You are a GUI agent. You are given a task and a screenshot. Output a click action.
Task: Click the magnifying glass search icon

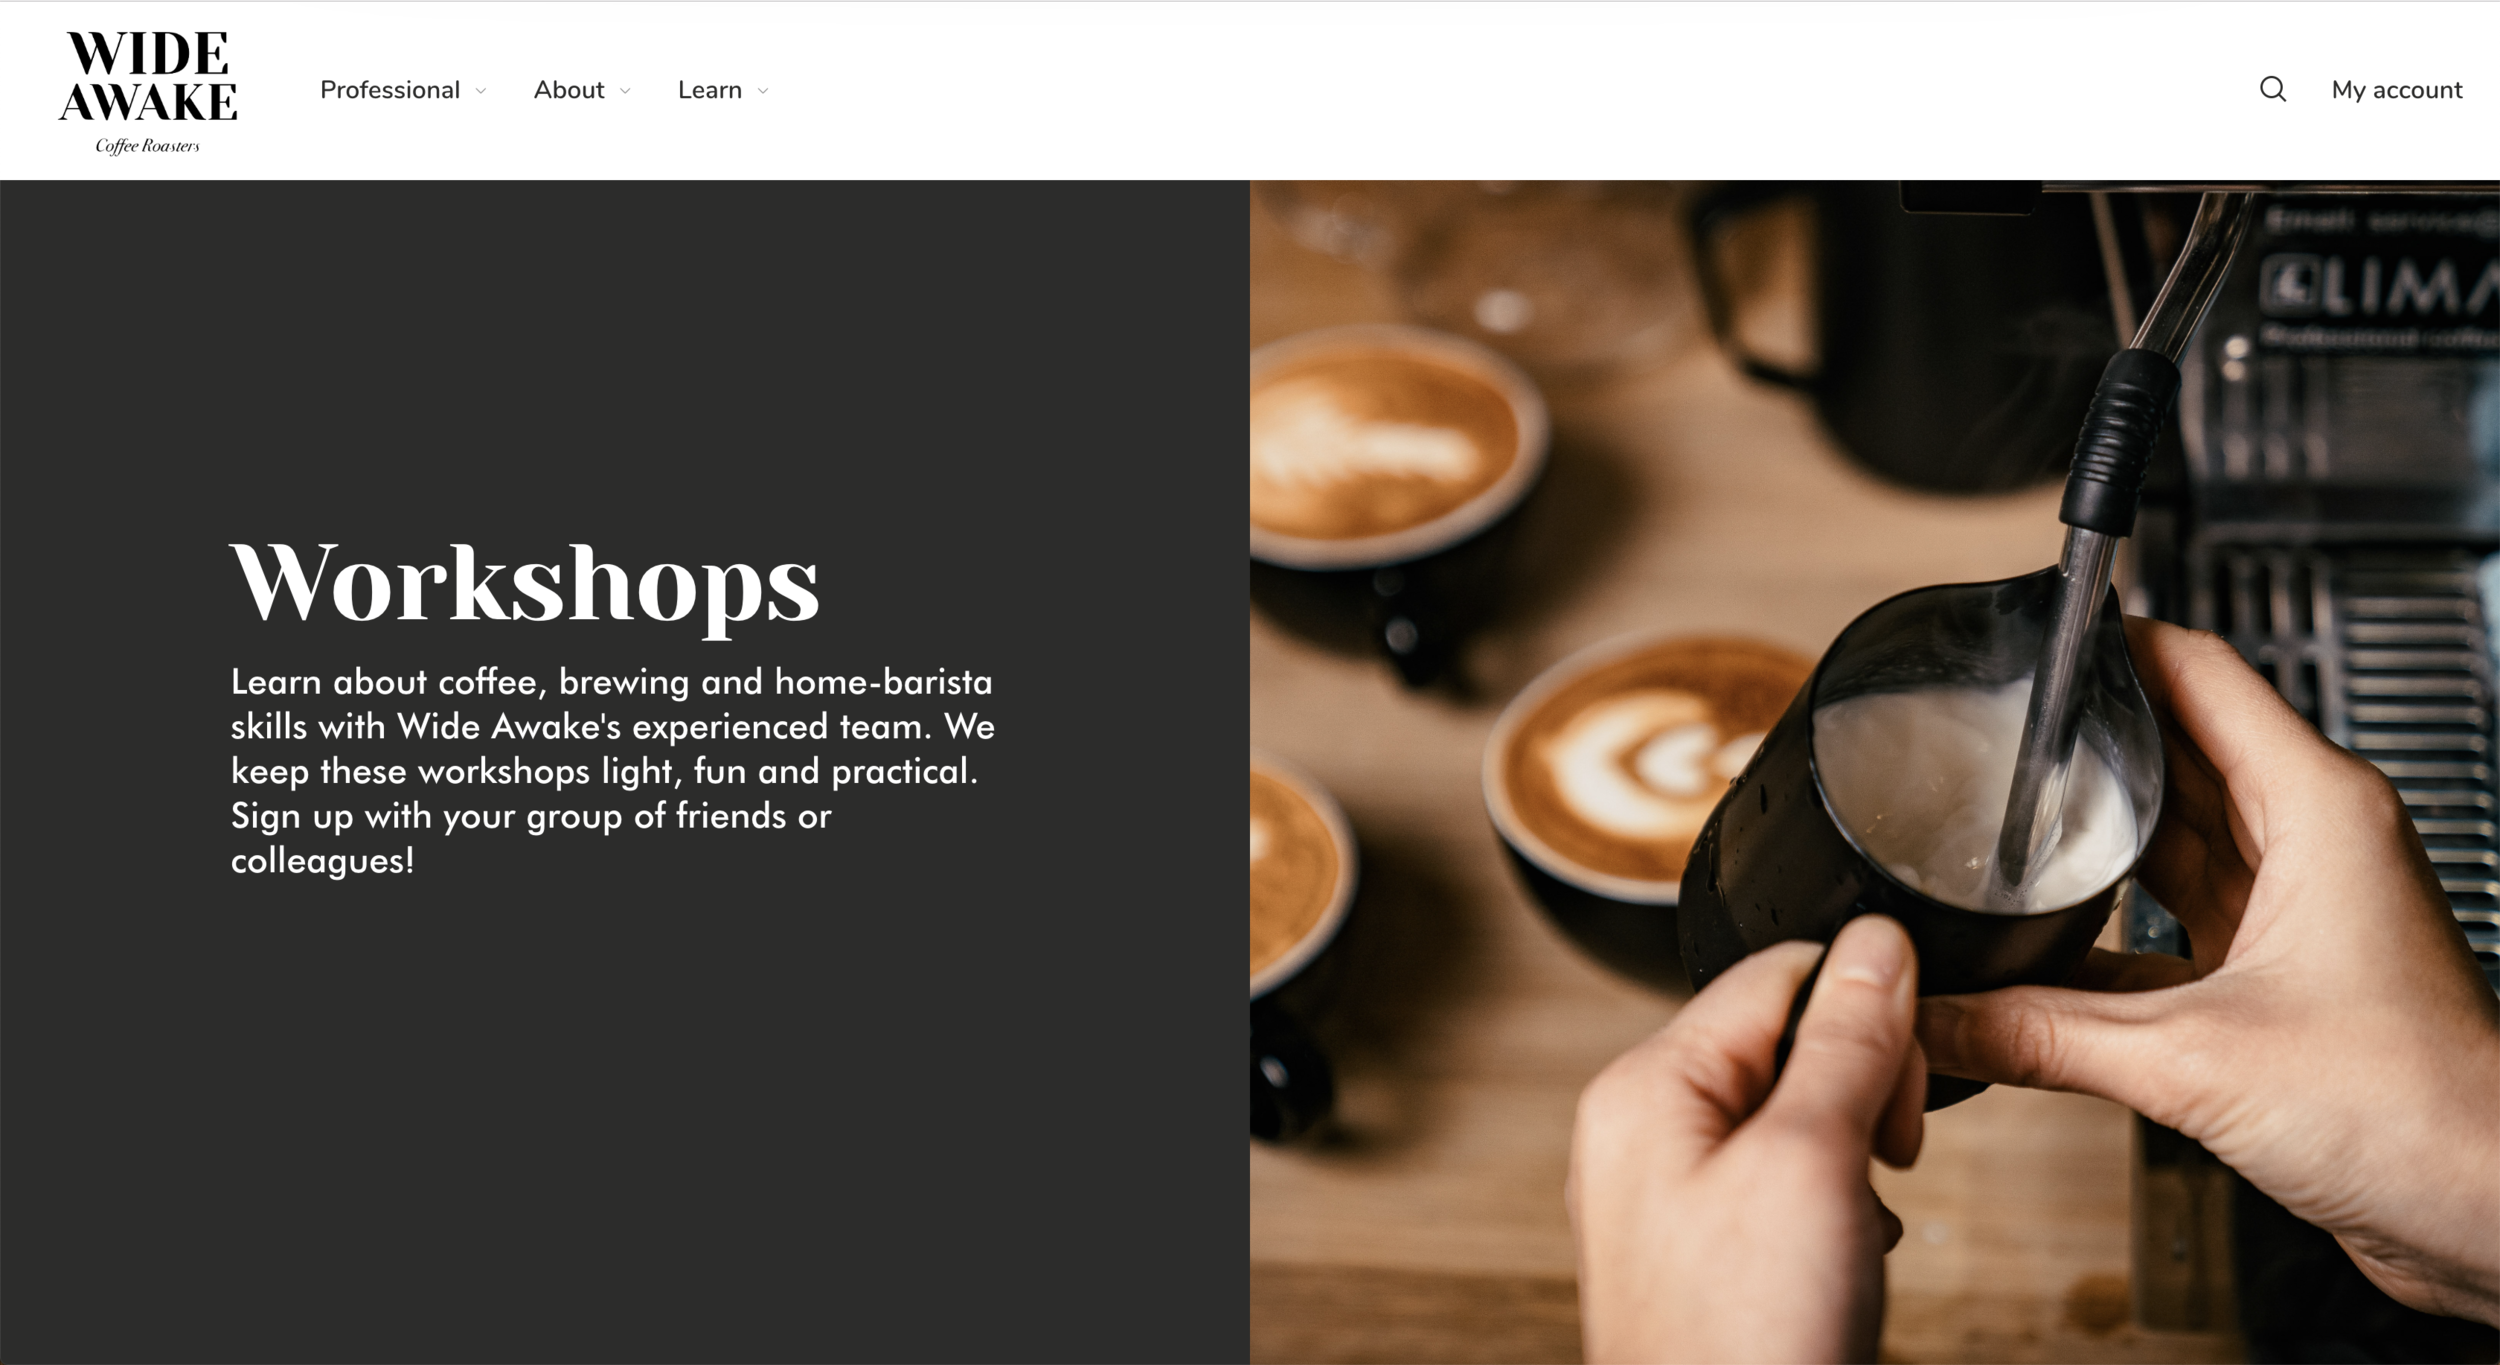pos(2272,89)
